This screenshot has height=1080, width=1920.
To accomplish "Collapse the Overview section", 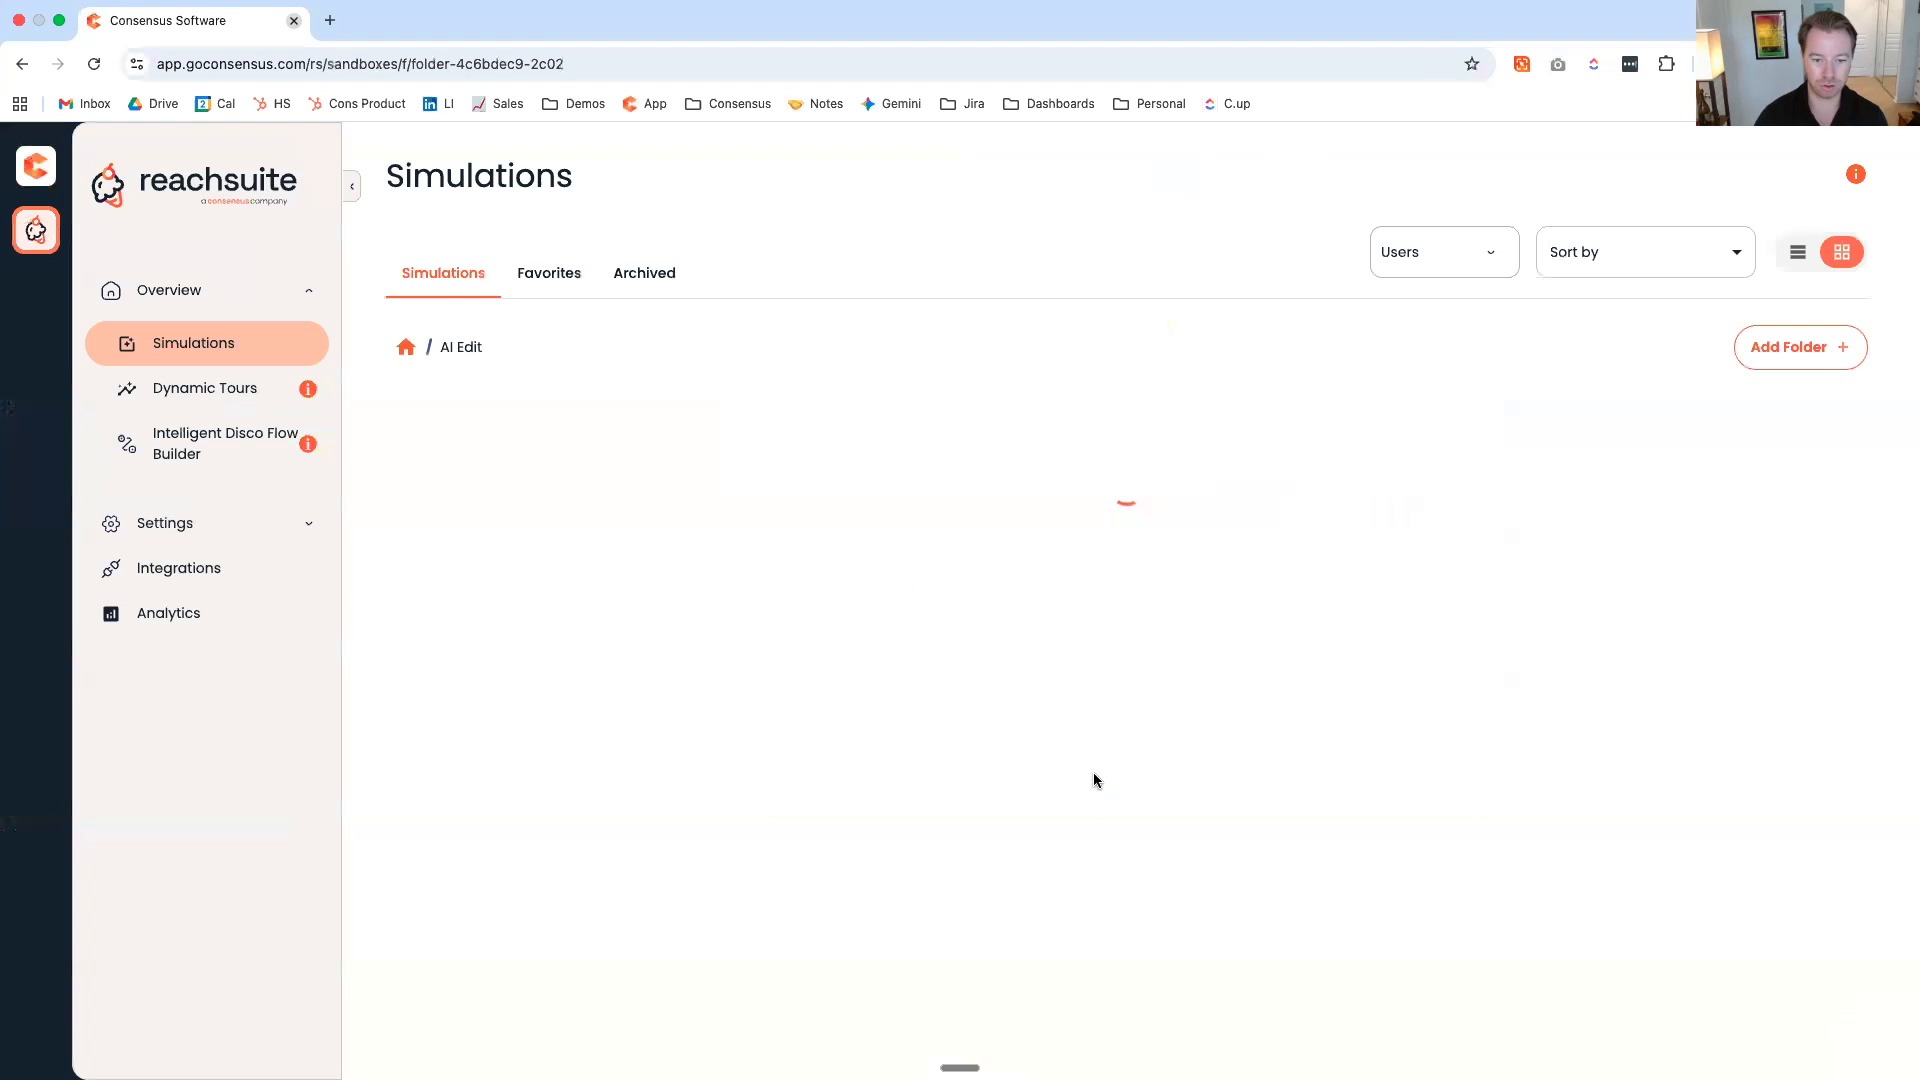I will tap(308, 290).
